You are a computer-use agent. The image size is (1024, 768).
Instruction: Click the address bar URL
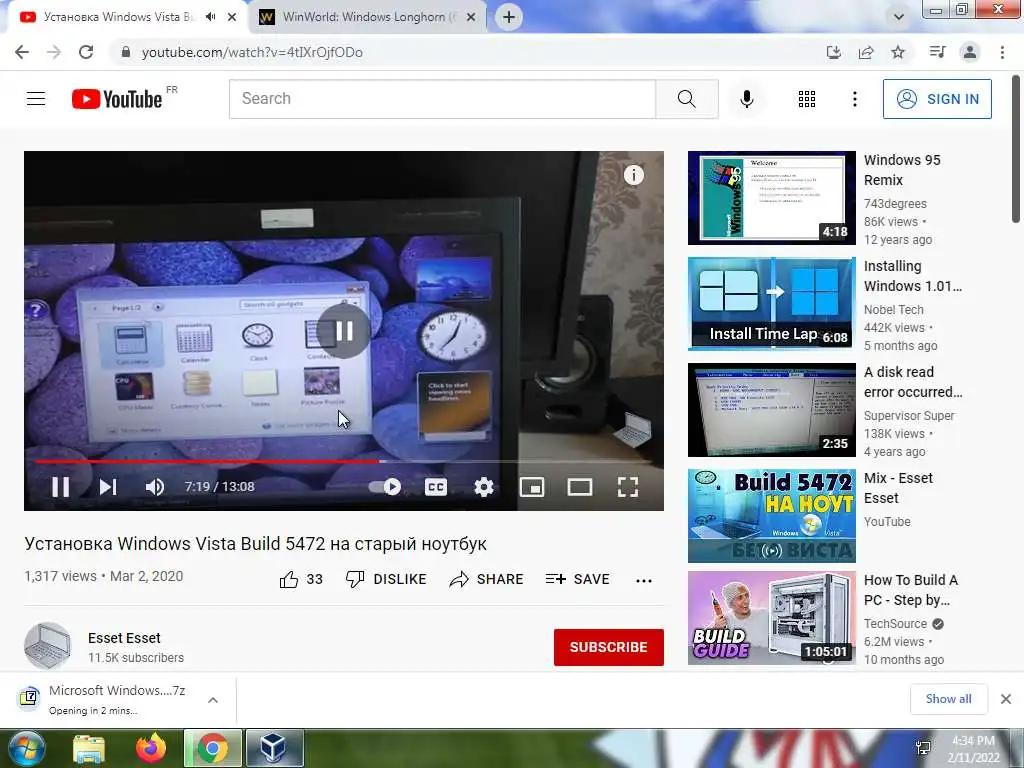pos(252,52)
